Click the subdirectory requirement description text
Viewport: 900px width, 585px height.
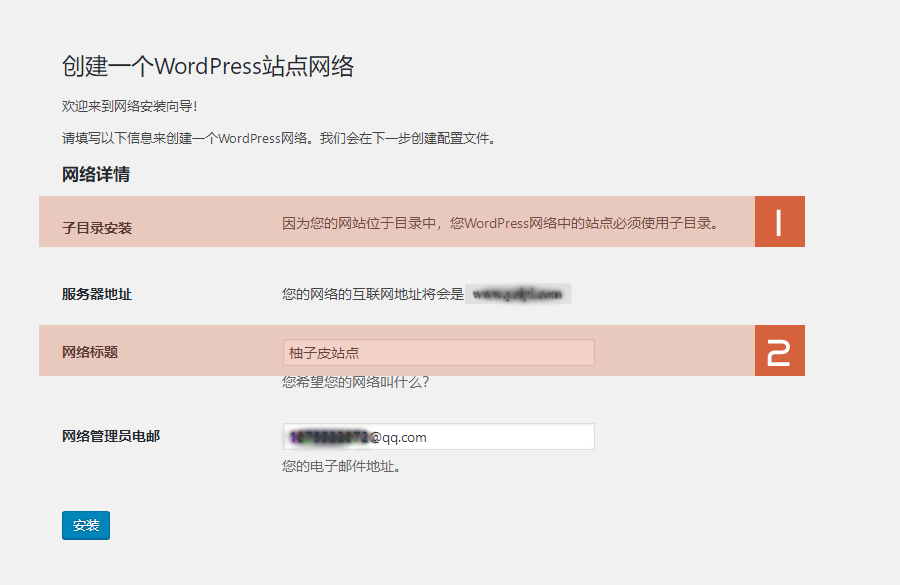tap(500, 223)
